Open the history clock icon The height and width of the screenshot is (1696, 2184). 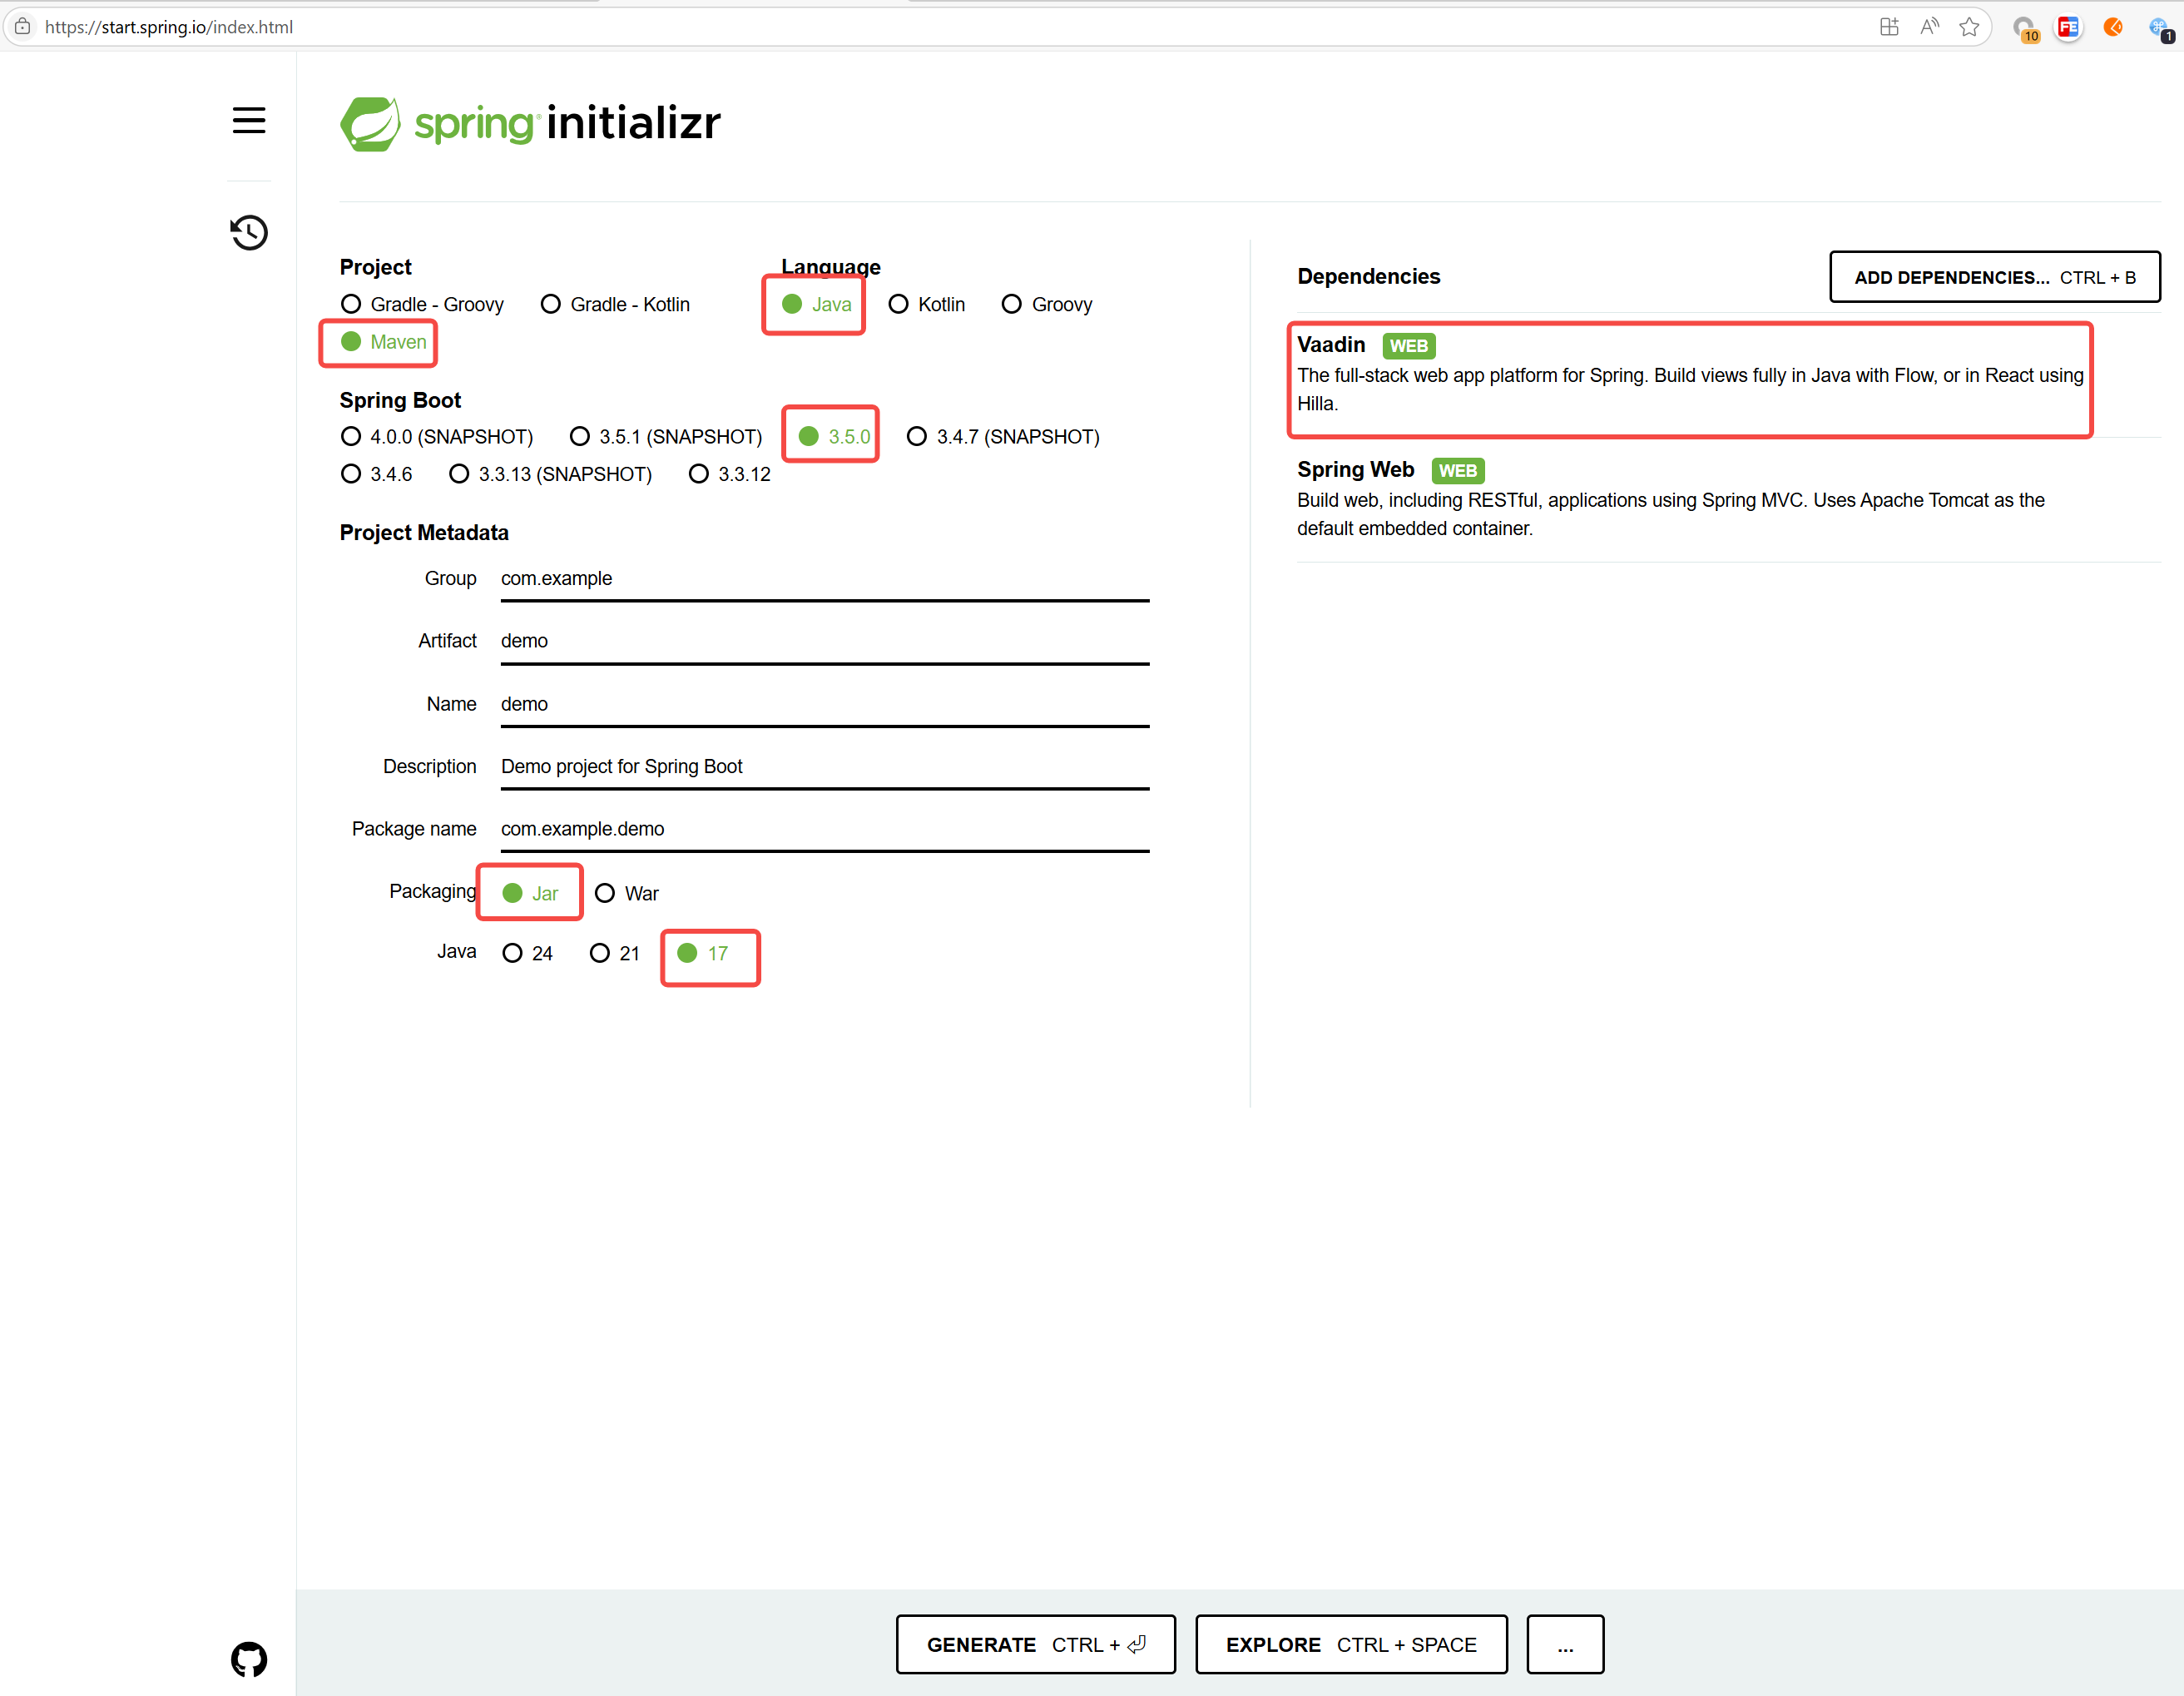[249, 232]
